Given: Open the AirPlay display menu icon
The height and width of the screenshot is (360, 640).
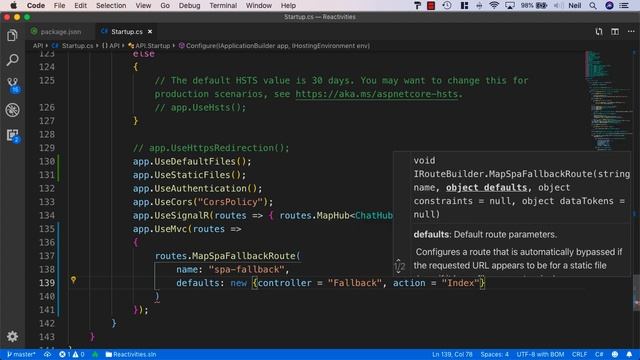Looking at the screenshot, I should coord(510,5).
